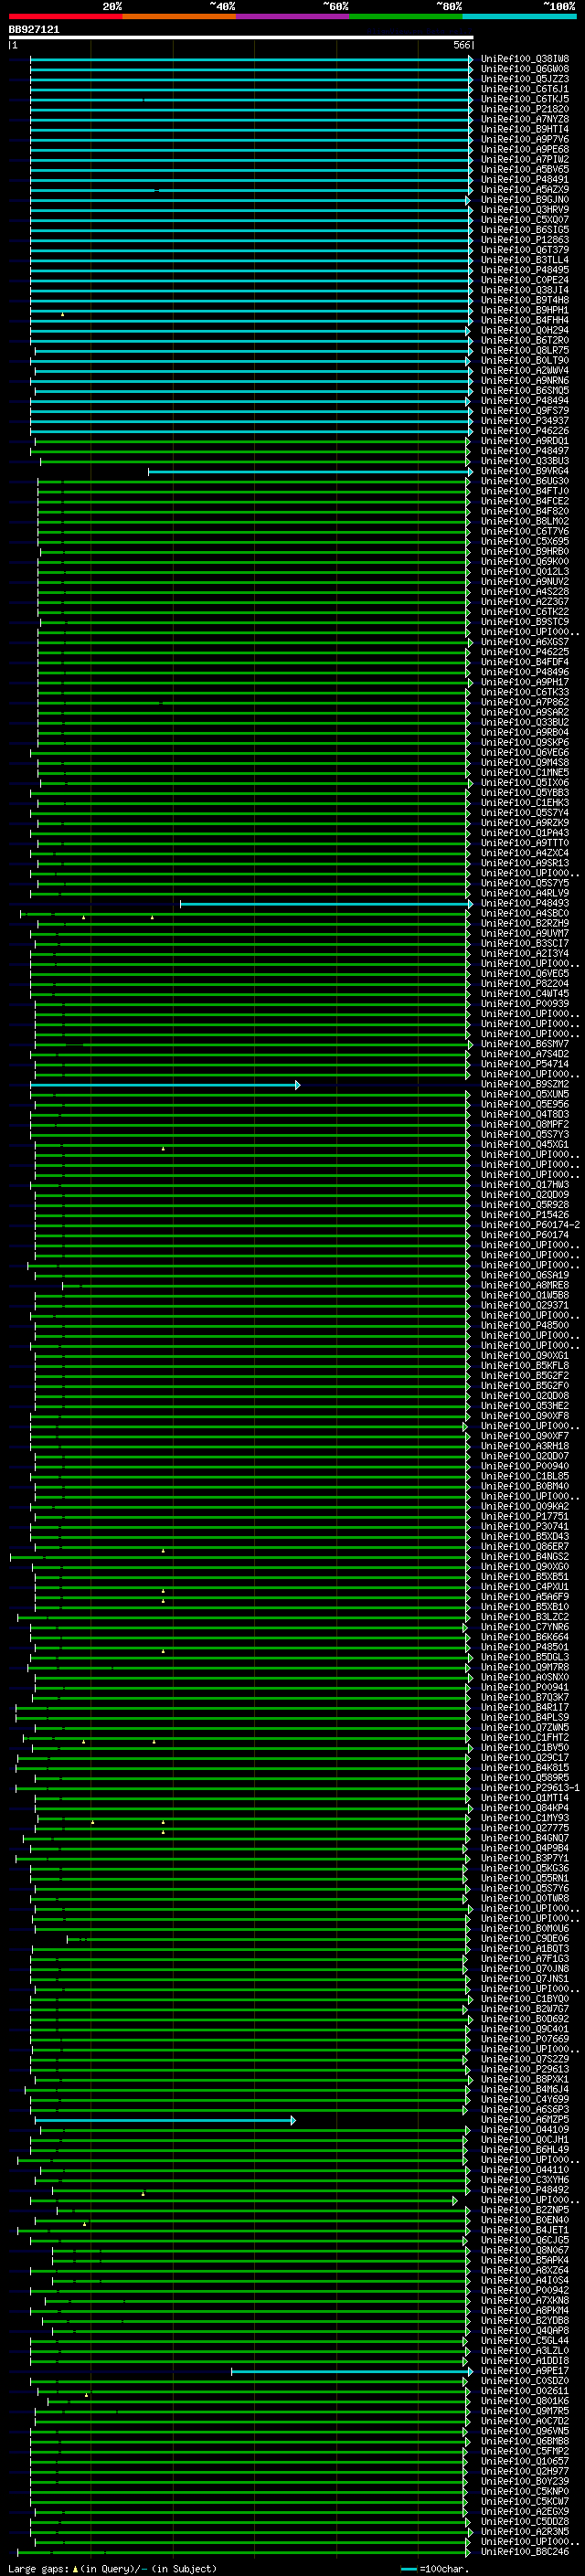Open hit UniRef100_P48491
The image size is (585, 2576).
tap(525, 180)
